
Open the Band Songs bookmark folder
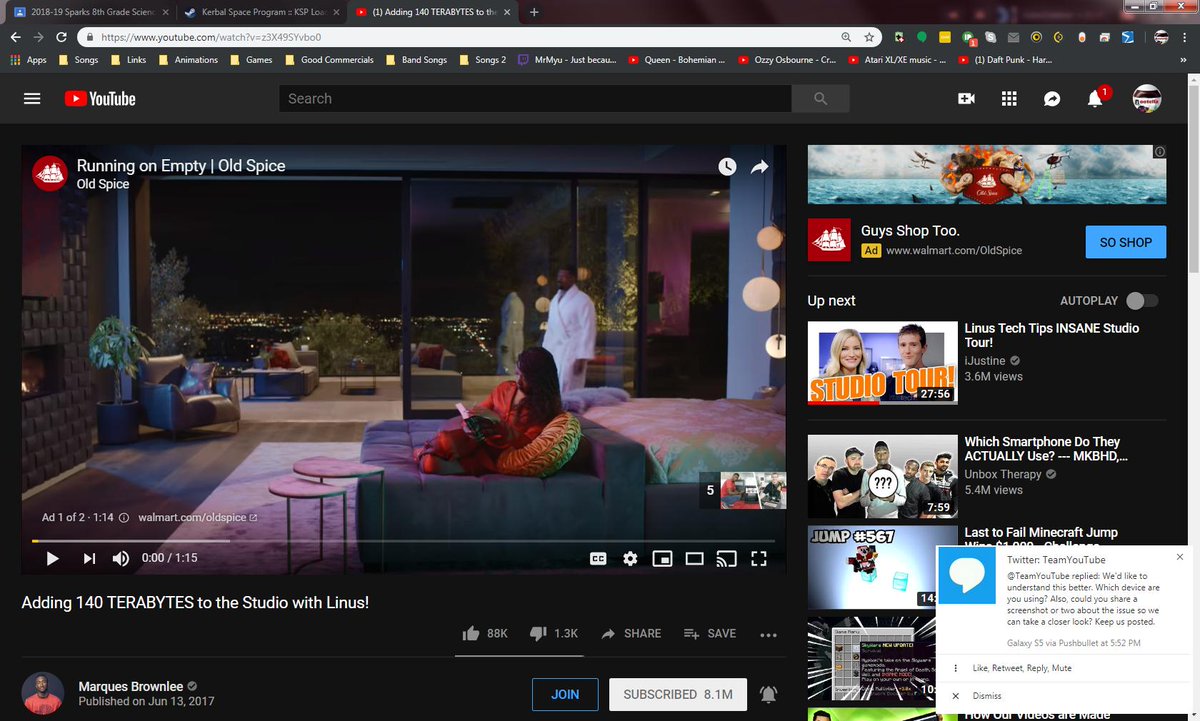(x=416, y=60)
